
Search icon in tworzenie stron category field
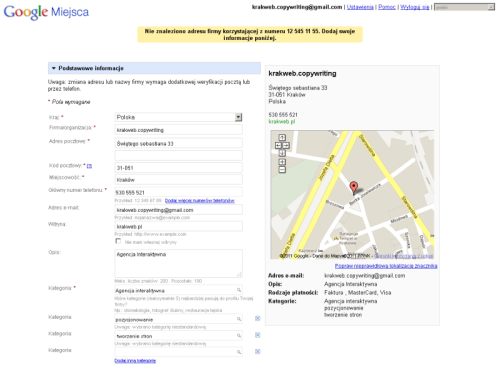(x=239, y=336)
